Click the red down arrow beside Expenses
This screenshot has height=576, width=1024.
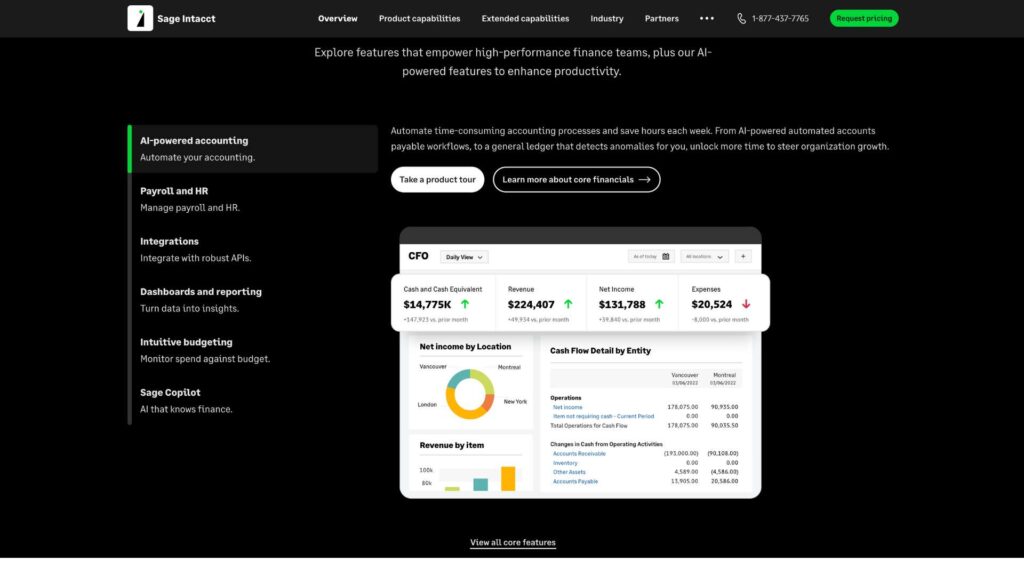point(745,302)
